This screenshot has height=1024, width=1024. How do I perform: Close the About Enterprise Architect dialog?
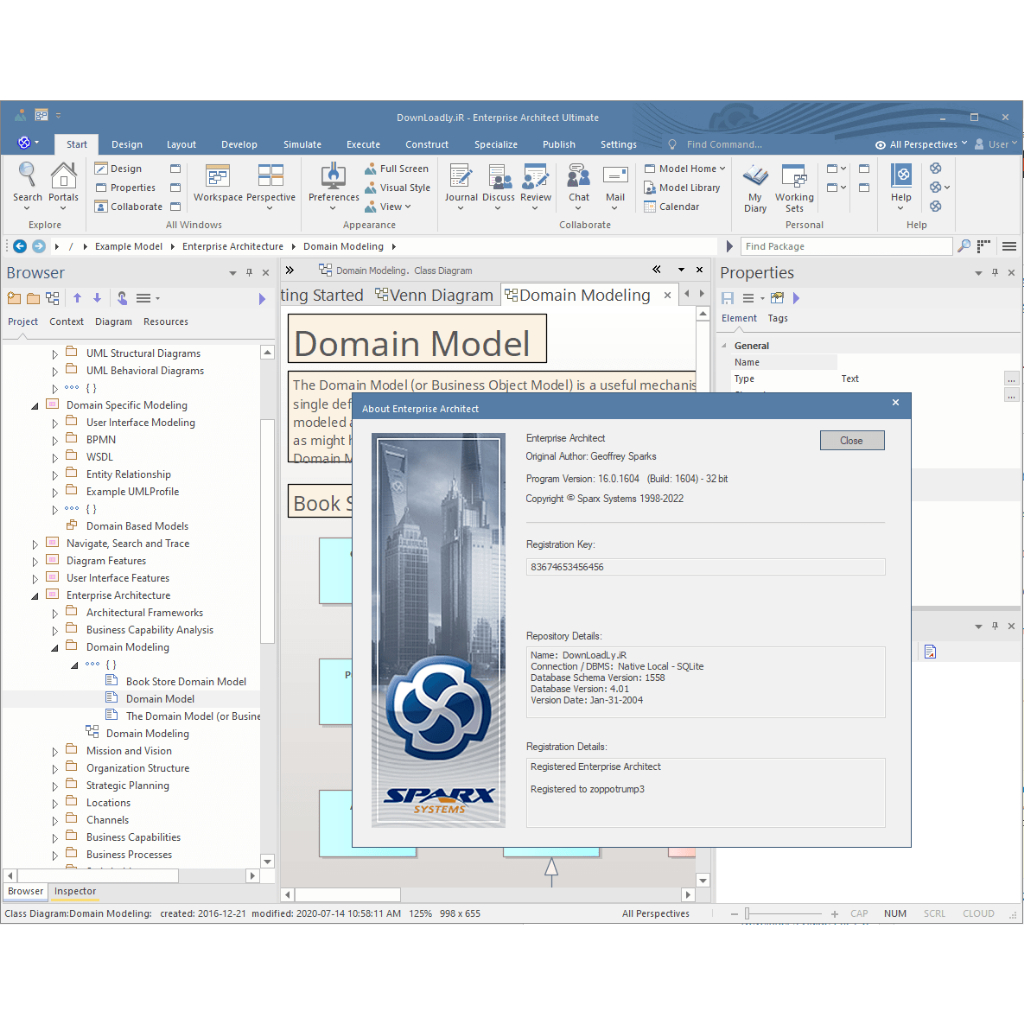coord(852,440)
